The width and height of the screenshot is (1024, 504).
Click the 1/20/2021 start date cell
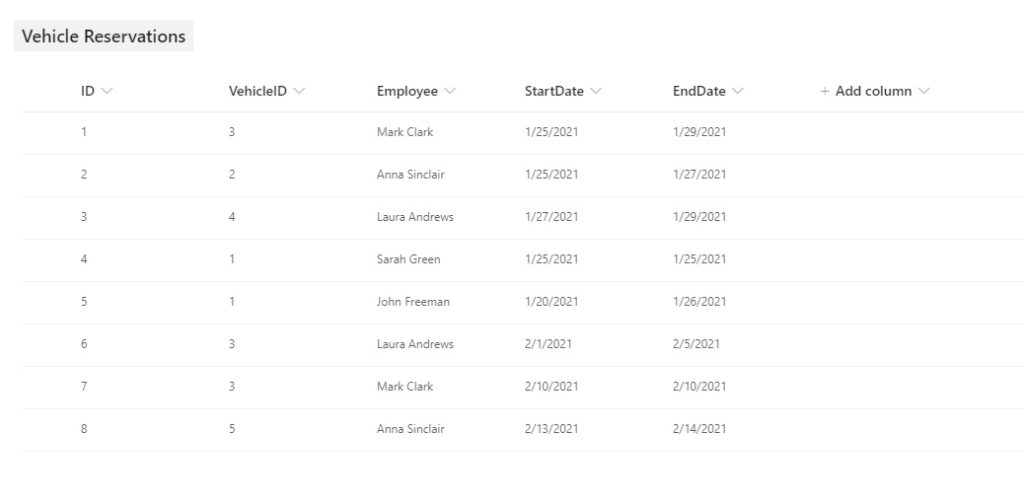coord(551,302)
